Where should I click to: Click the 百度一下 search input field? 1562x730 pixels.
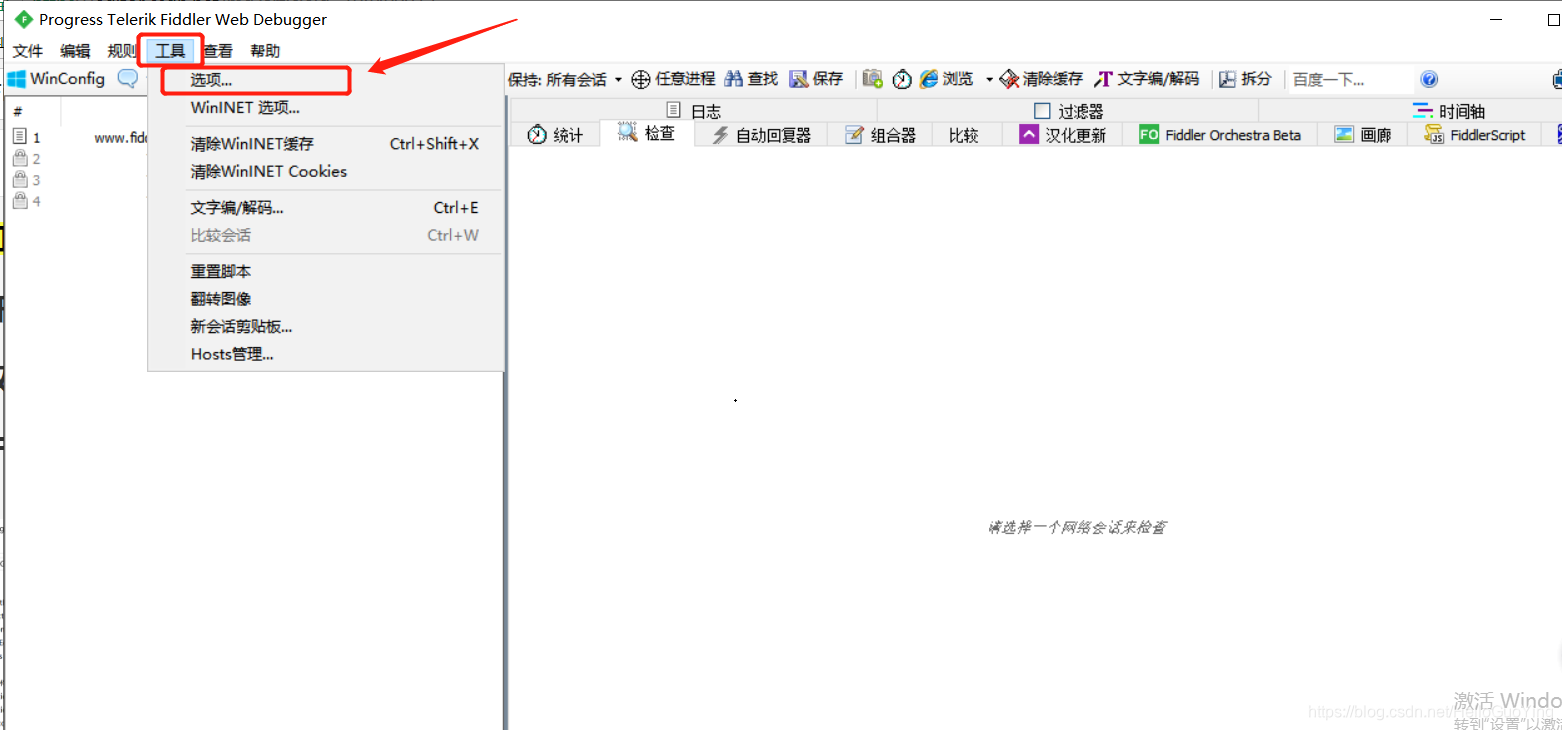(1350, 79)
